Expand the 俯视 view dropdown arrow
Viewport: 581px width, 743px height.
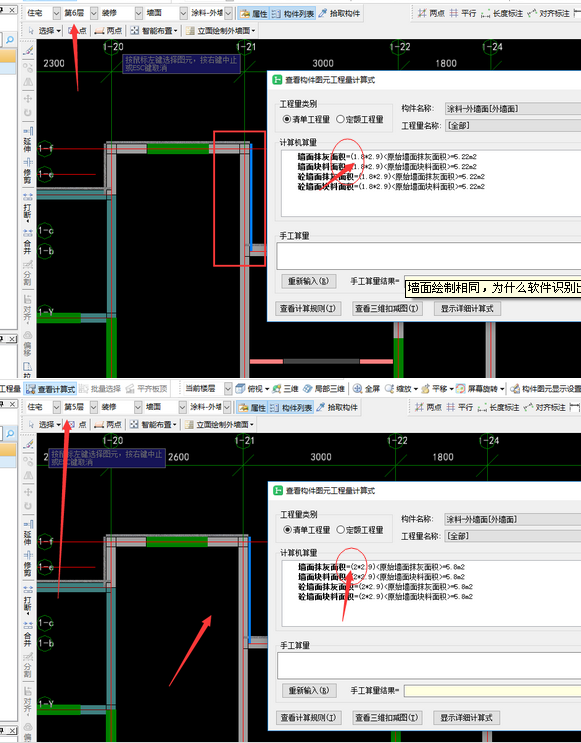pos(267,390)
